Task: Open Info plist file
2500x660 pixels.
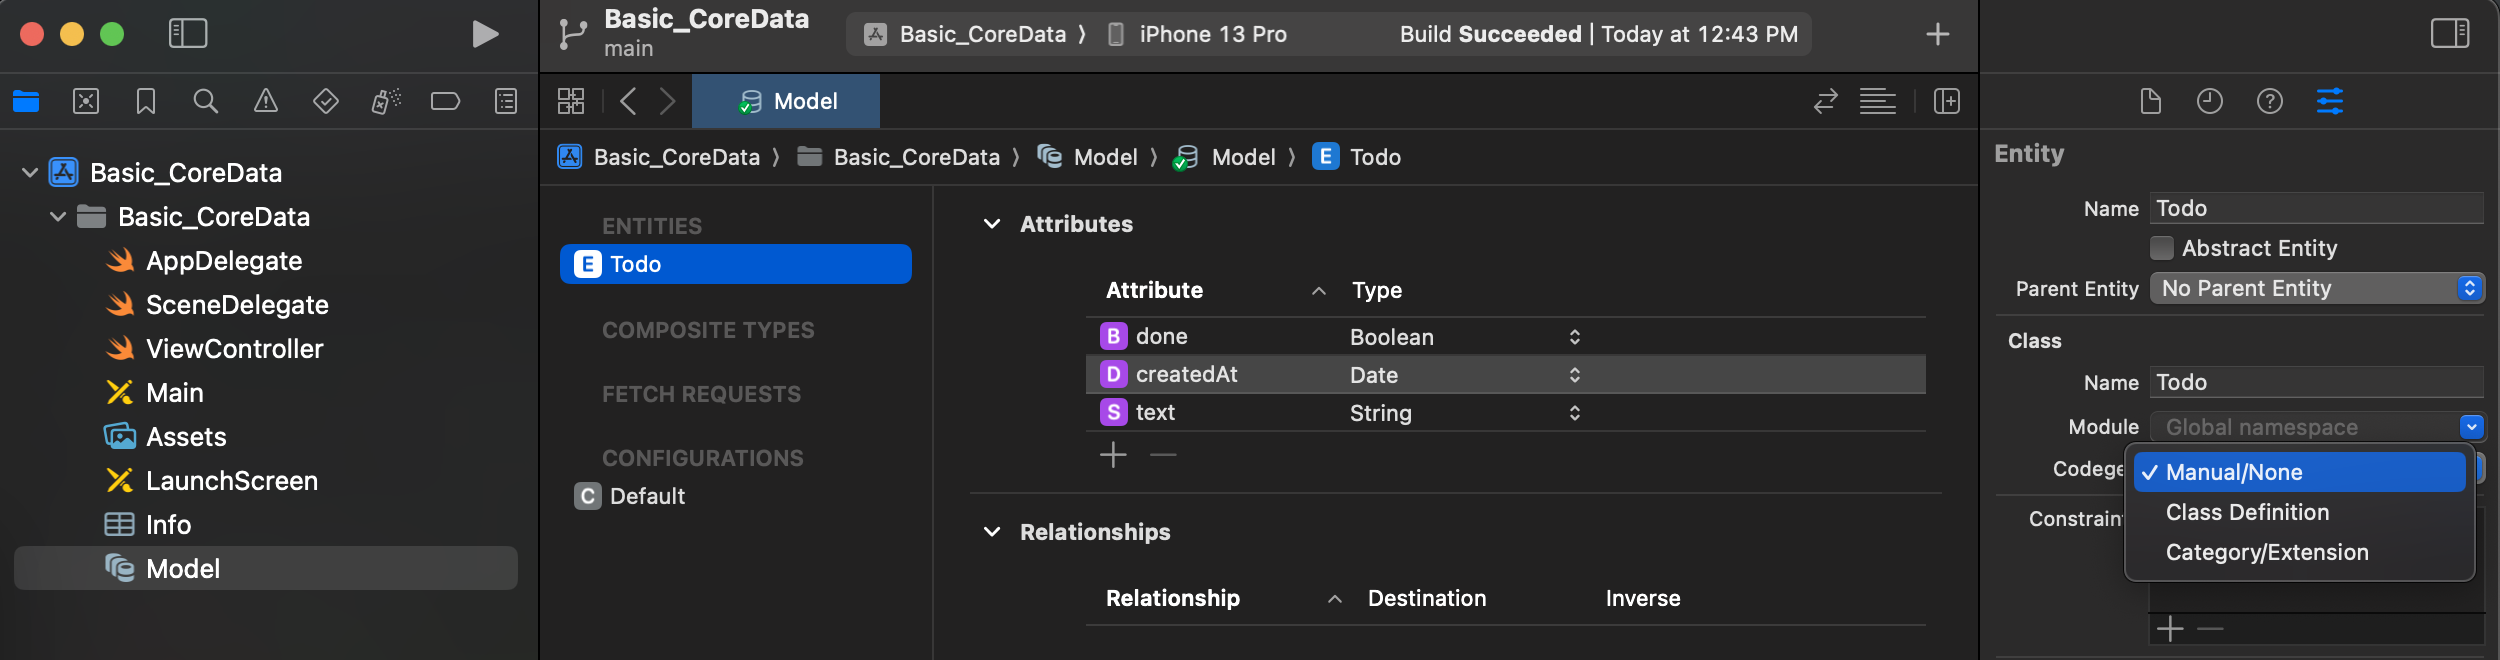Action: [x=168, y=525]
